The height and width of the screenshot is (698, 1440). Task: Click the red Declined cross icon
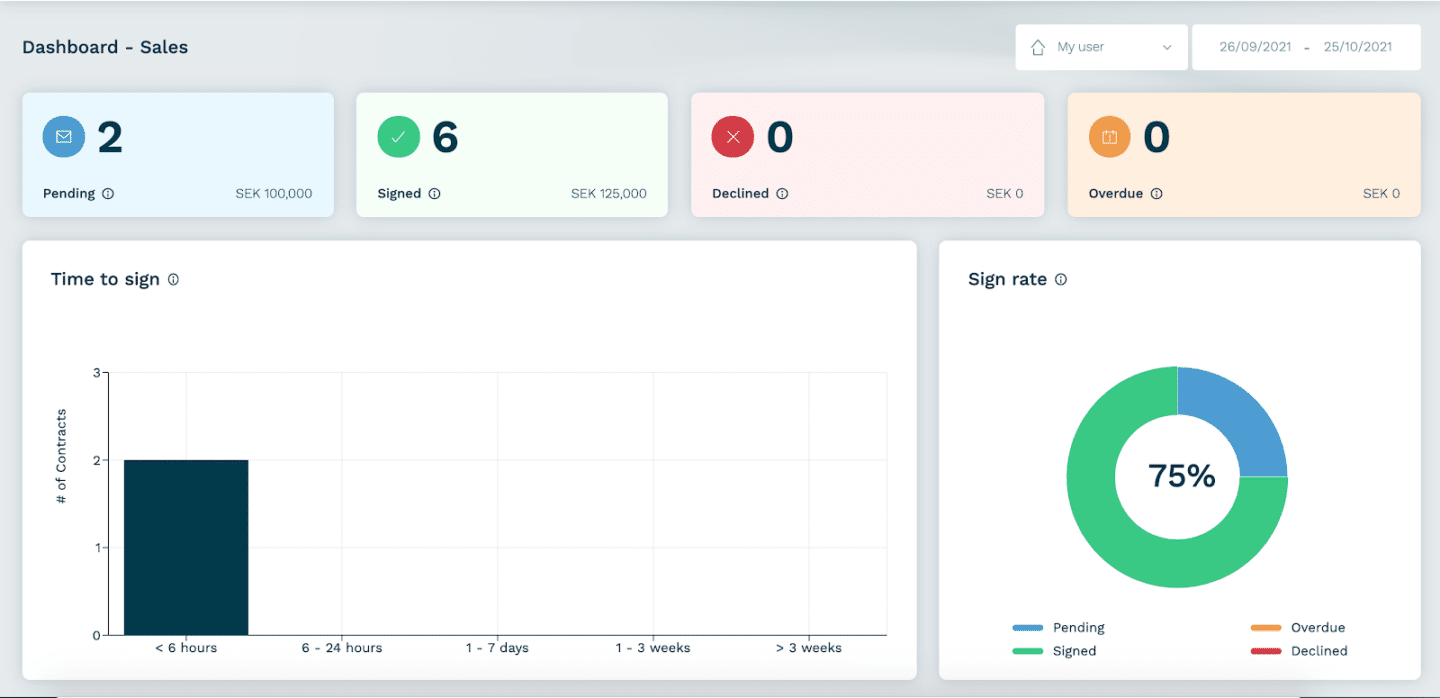coord(732,137)
